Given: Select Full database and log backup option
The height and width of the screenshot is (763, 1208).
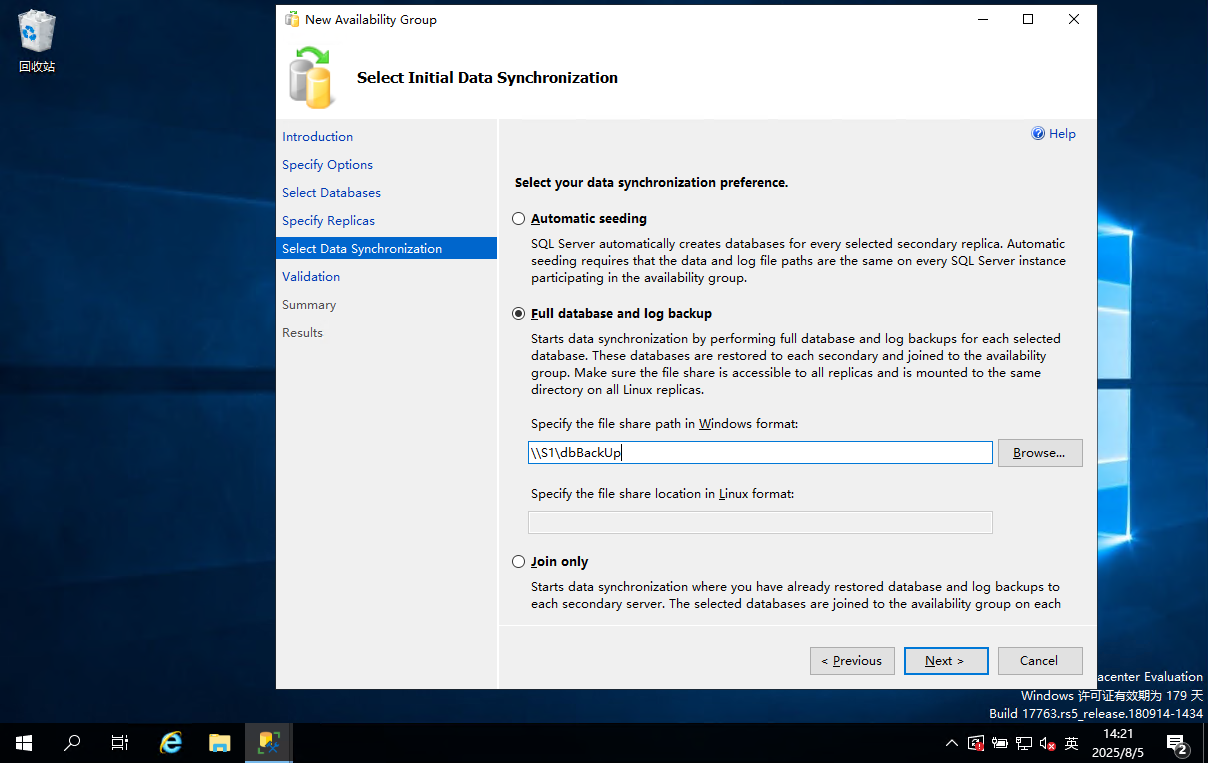Looking at the screenshot, I should point(518,313).
